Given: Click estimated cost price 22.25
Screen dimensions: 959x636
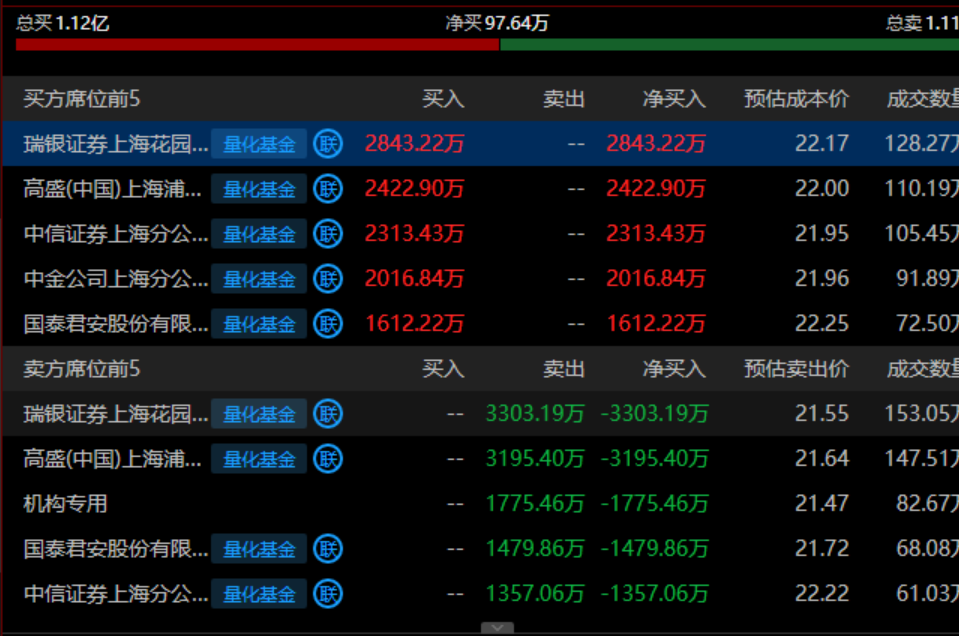Looking at the screenshot, I should 821,324.
